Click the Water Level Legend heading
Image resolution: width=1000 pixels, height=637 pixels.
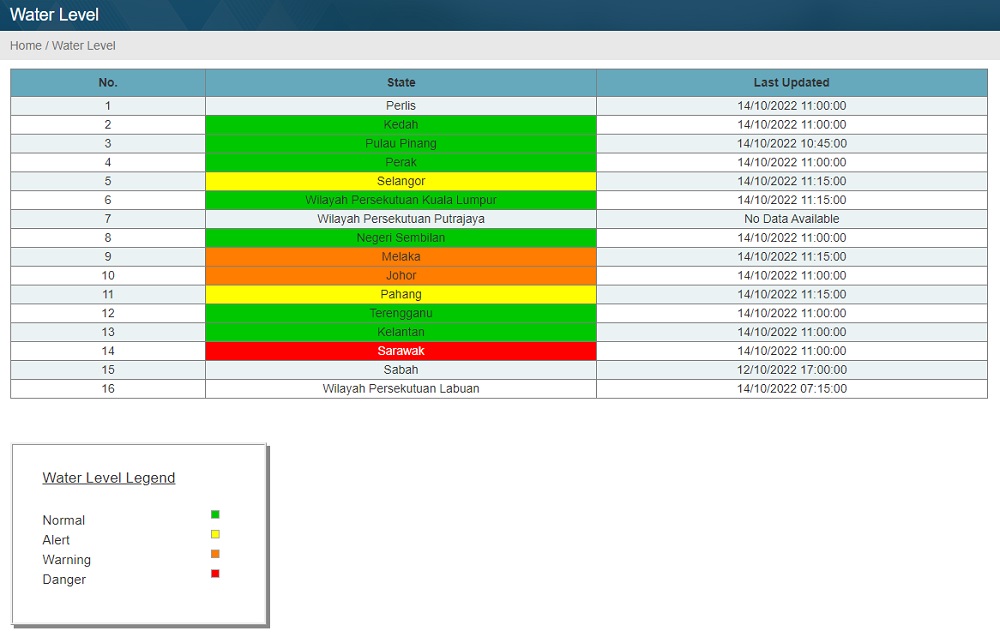click(x=108, y=478)
